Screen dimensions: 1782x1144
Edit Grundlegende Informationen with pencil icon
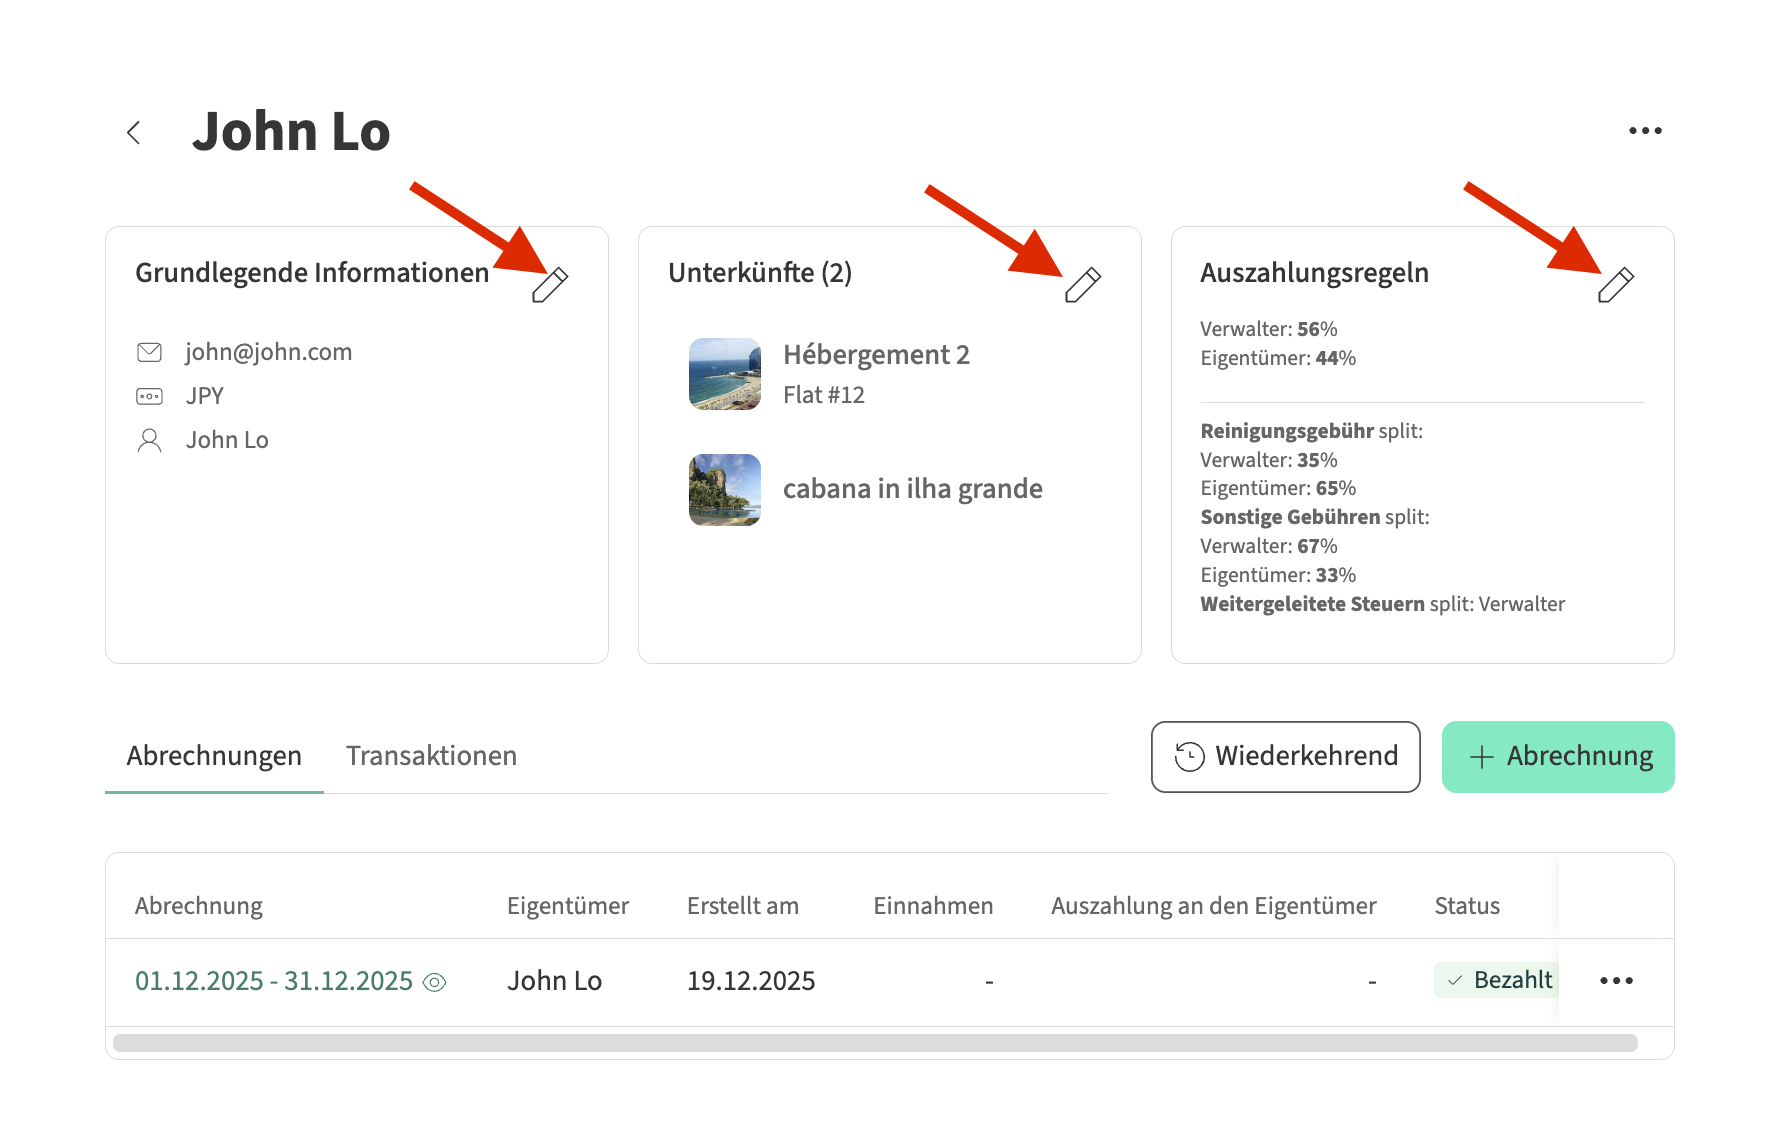[550, 285]
